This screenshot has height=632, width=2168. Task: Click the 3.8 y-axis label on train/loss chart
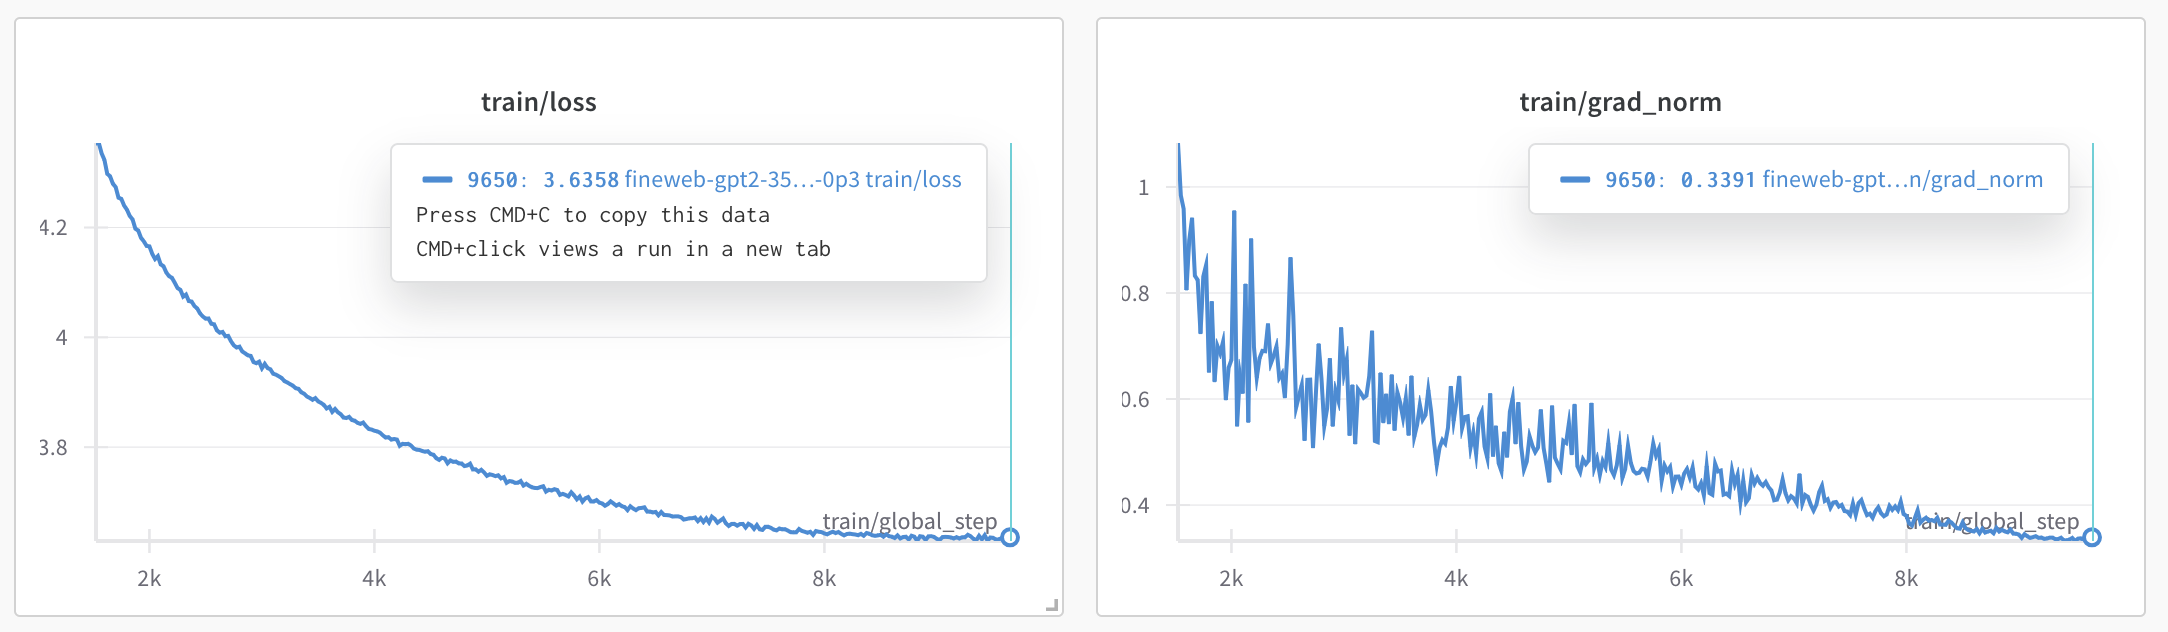[54, 448]
